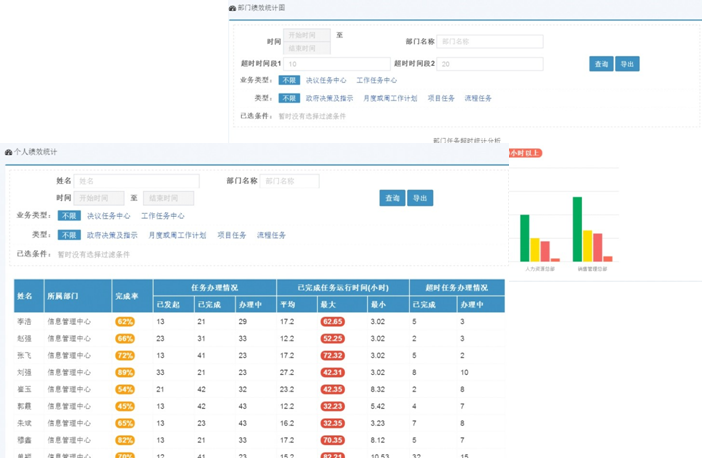Image resolution: width=702 pixels, height=458 pixels.
Task: Focus the 超时时间段1 input showing 10
Action: click(x=337, y=64)
